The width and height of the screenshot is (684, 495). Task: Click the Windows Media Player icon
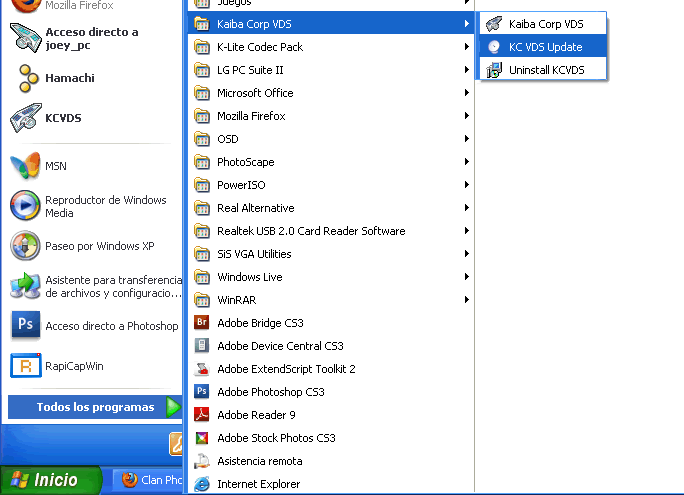[x=25, y=205]
